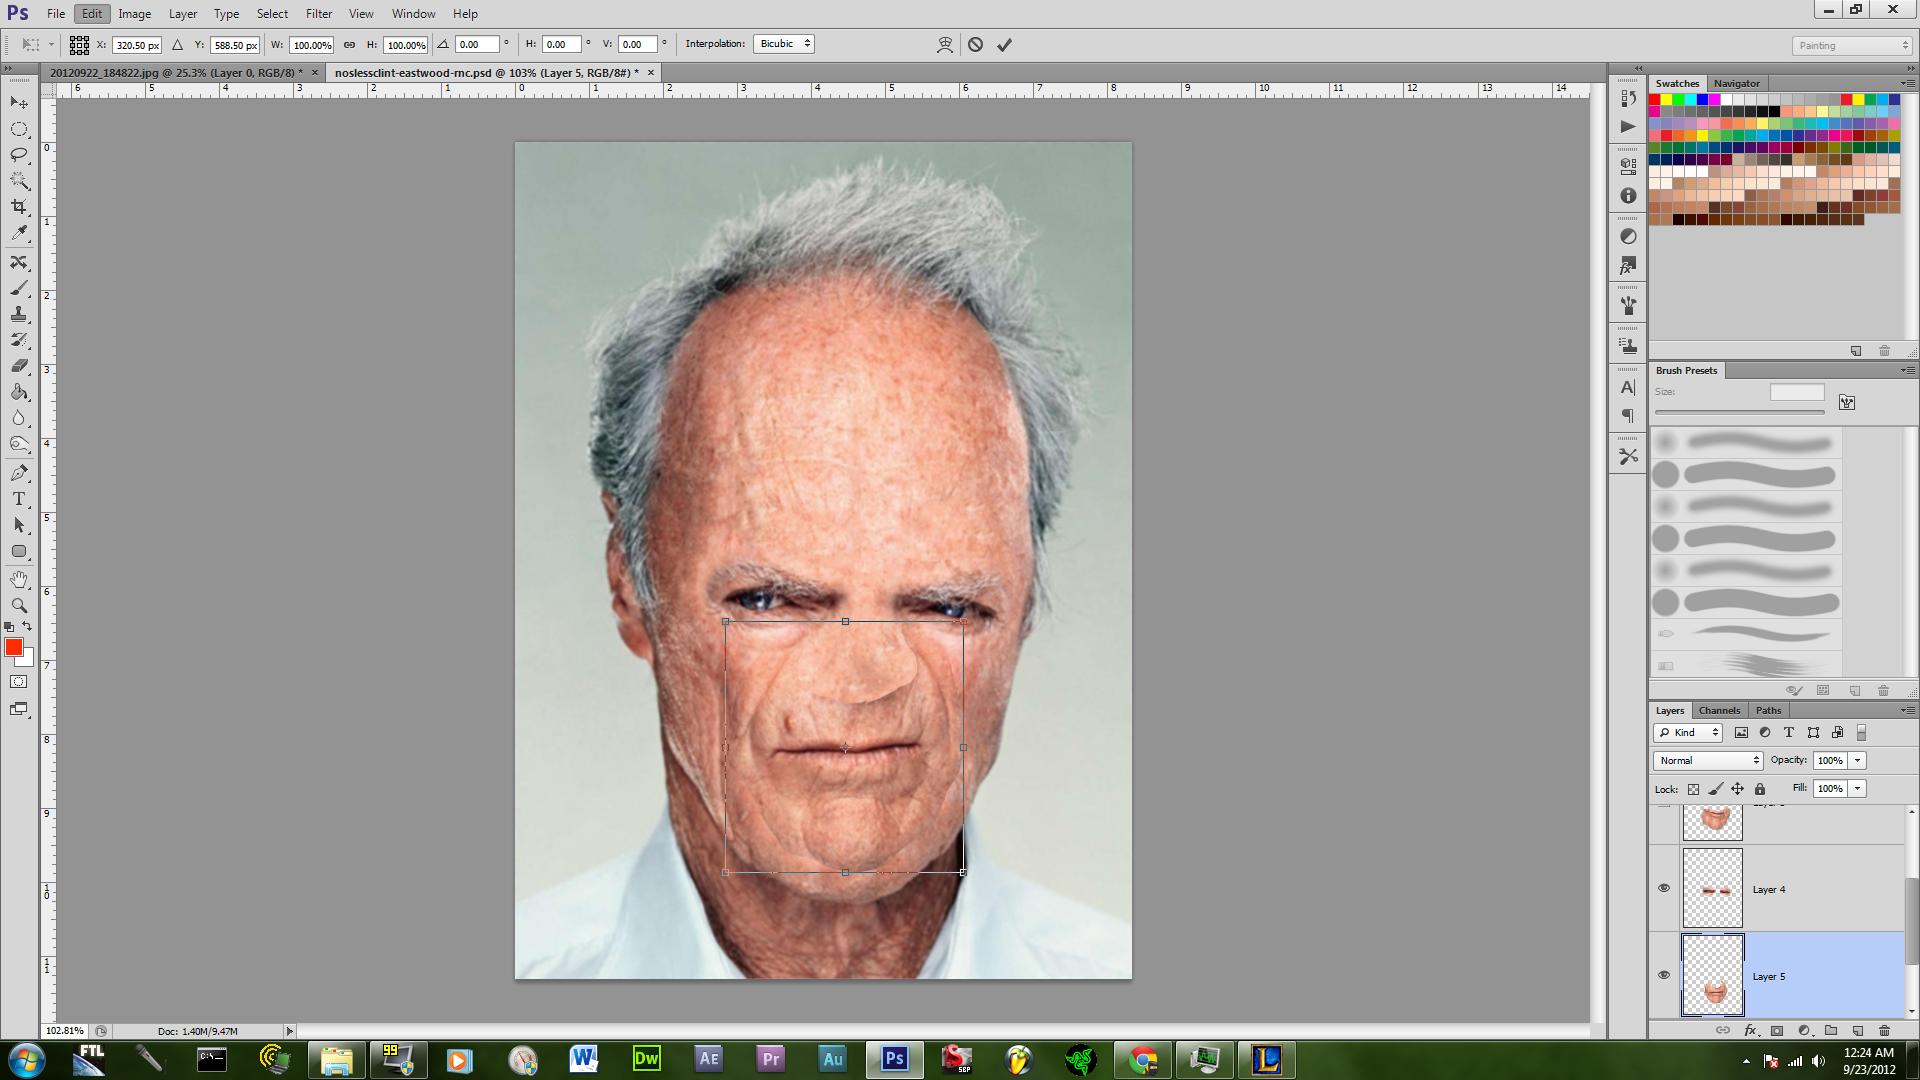
Task: Select the Clone Stamp tool
Action: (19, 315)
